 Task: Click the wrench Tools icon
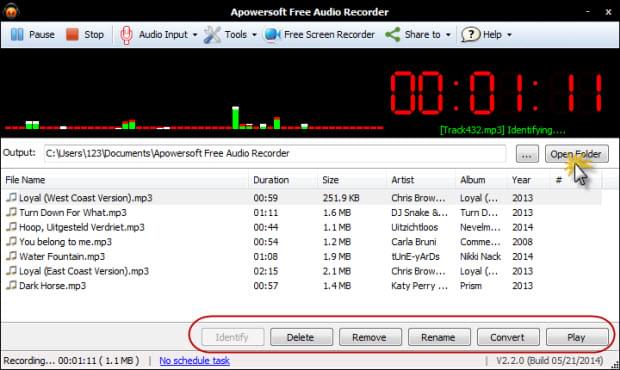[212, 35]
